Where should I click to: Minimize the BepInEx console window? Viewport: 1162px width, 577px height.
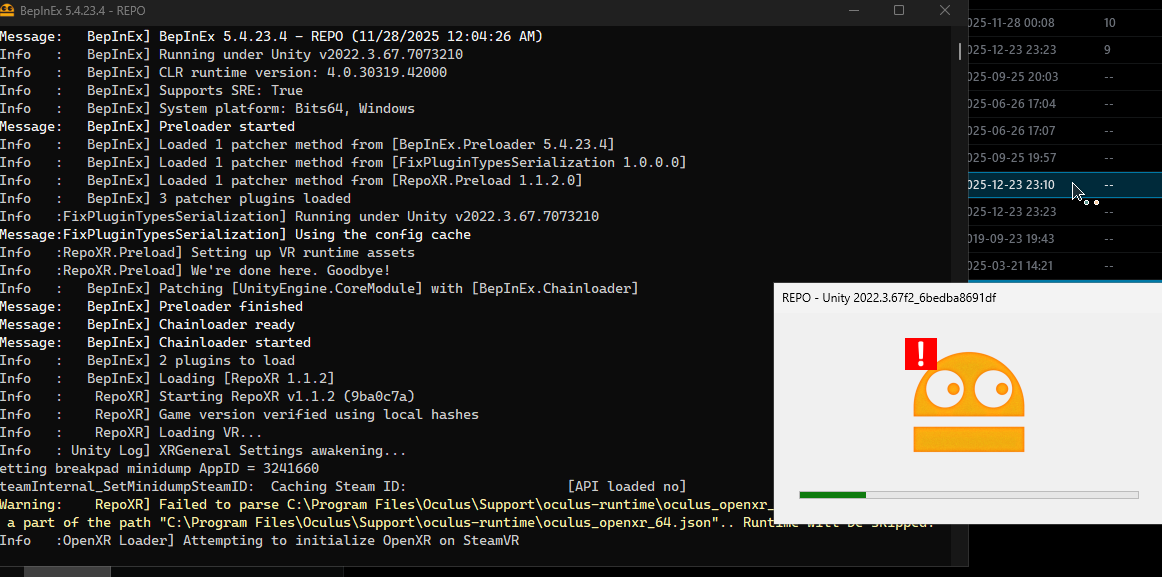coord(851,10)
